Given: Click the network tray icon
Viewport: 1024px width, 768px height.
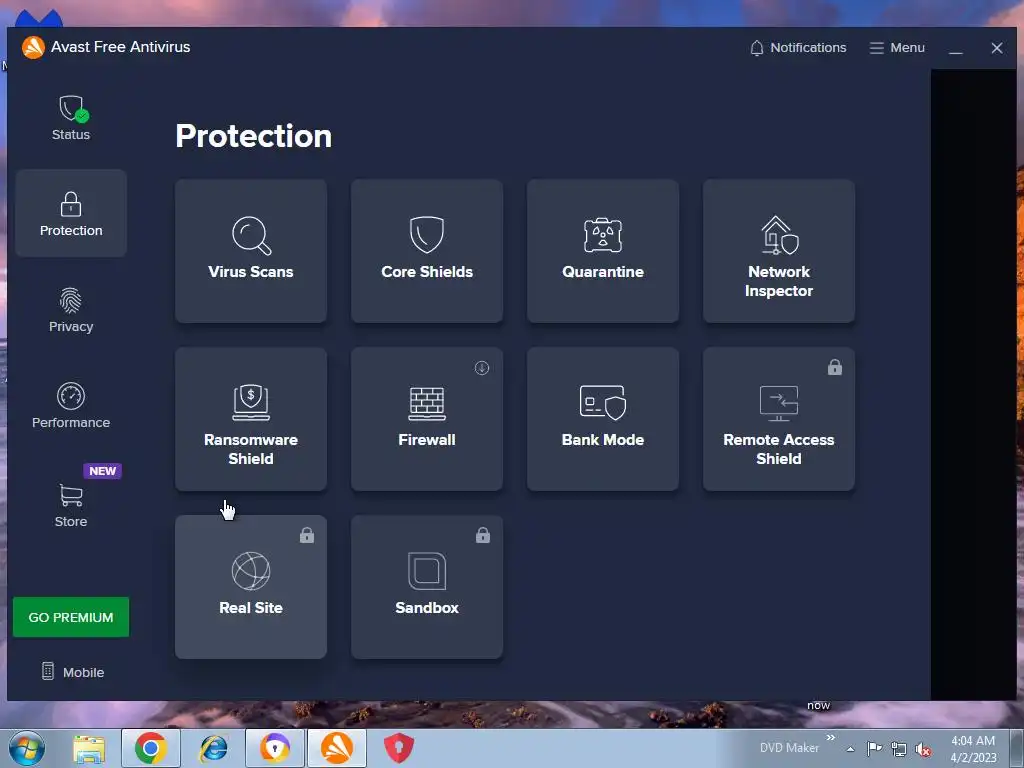Looking at the screenshot, I should [x=899, y=749].
